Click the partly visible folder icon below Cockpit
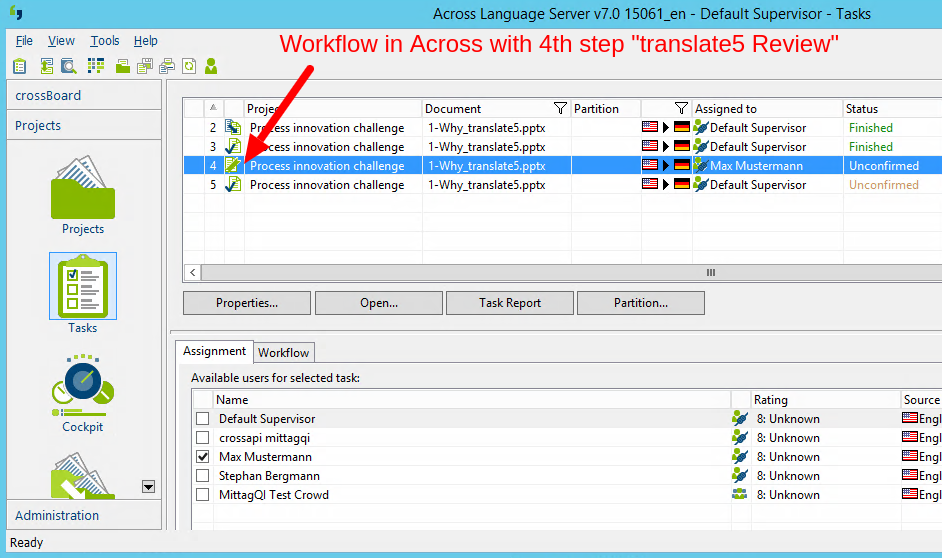942x558 pixels. pyautogui.click(x=83, y=476)
